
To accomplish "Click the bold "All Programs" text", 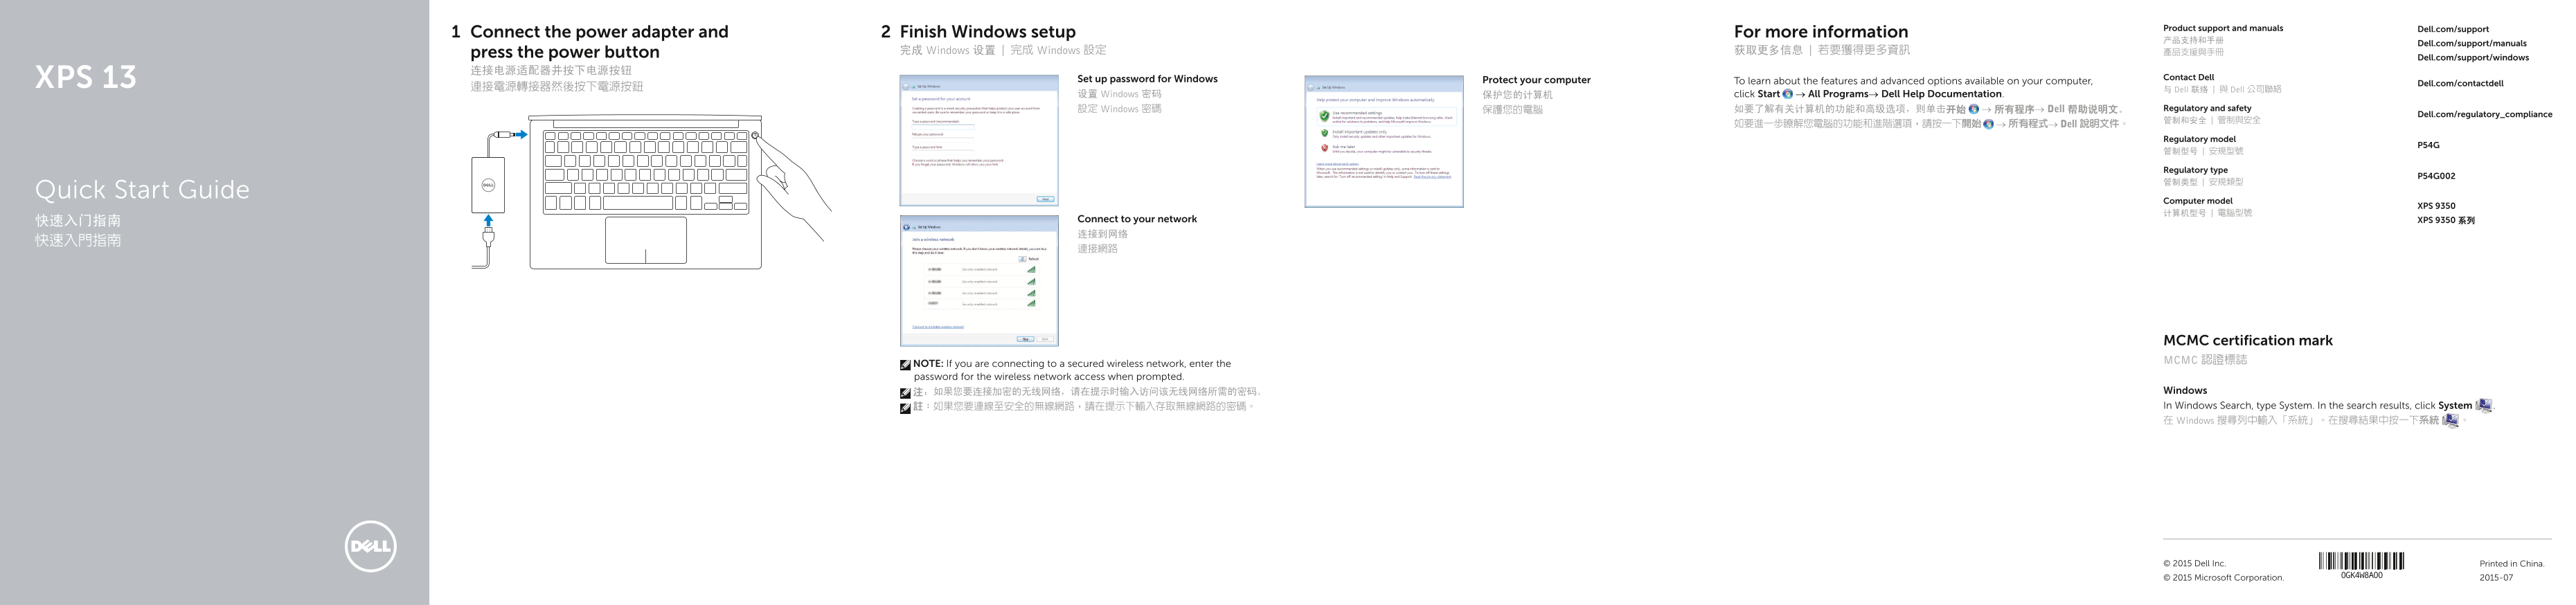I will coord(1838,94).
